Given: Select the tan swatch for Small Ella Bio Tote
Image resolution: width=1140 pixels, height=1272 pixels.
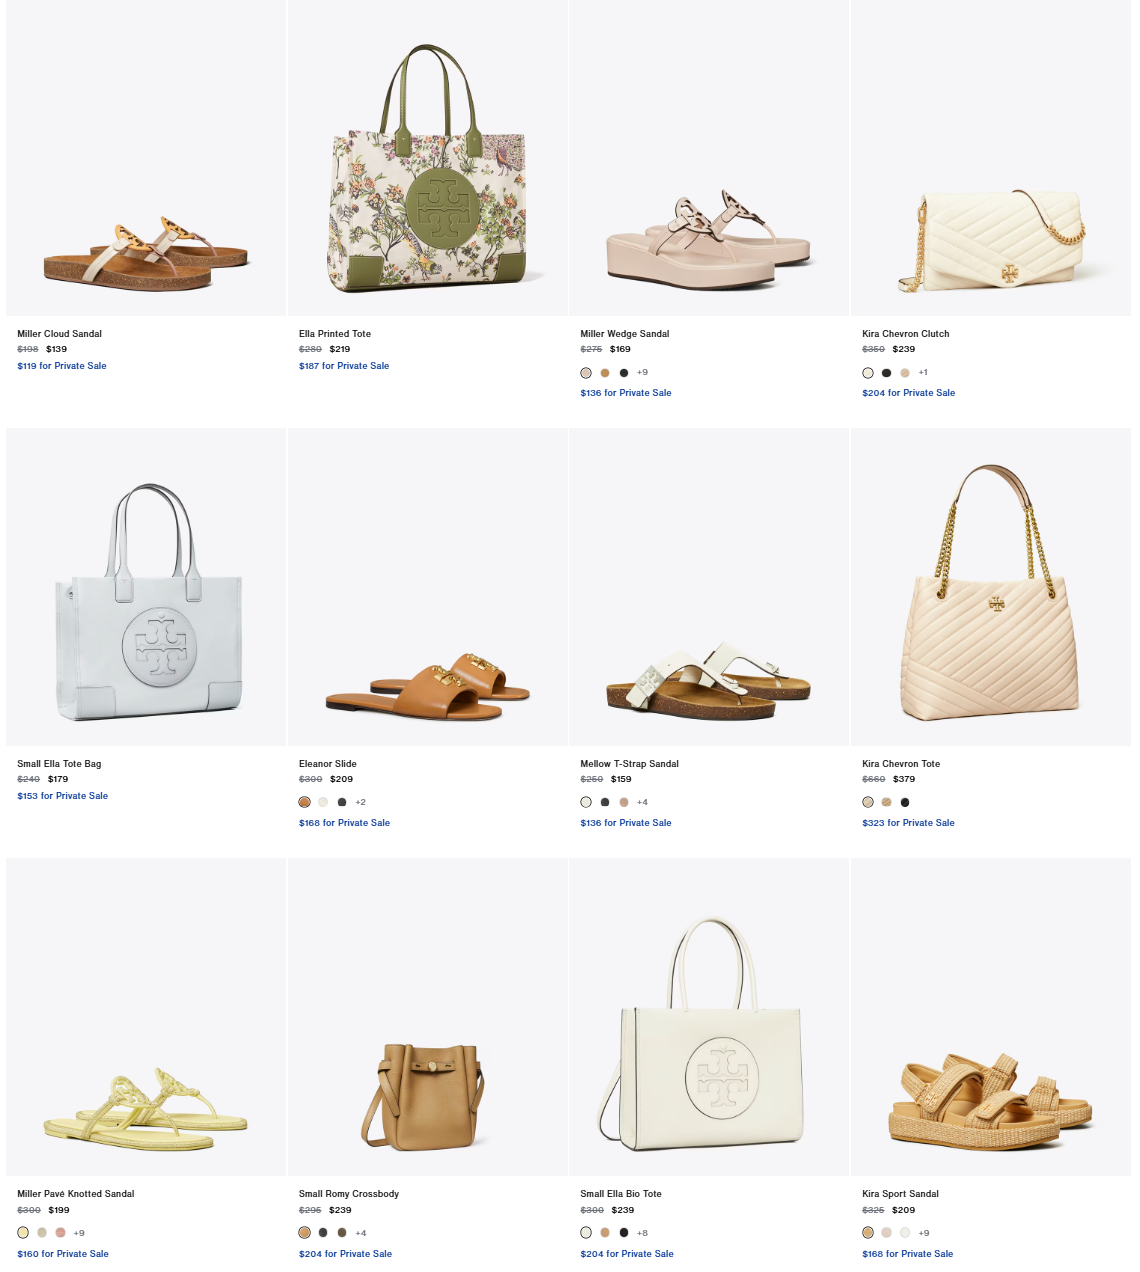Looking at the screenshot, I should [605, 1232].
